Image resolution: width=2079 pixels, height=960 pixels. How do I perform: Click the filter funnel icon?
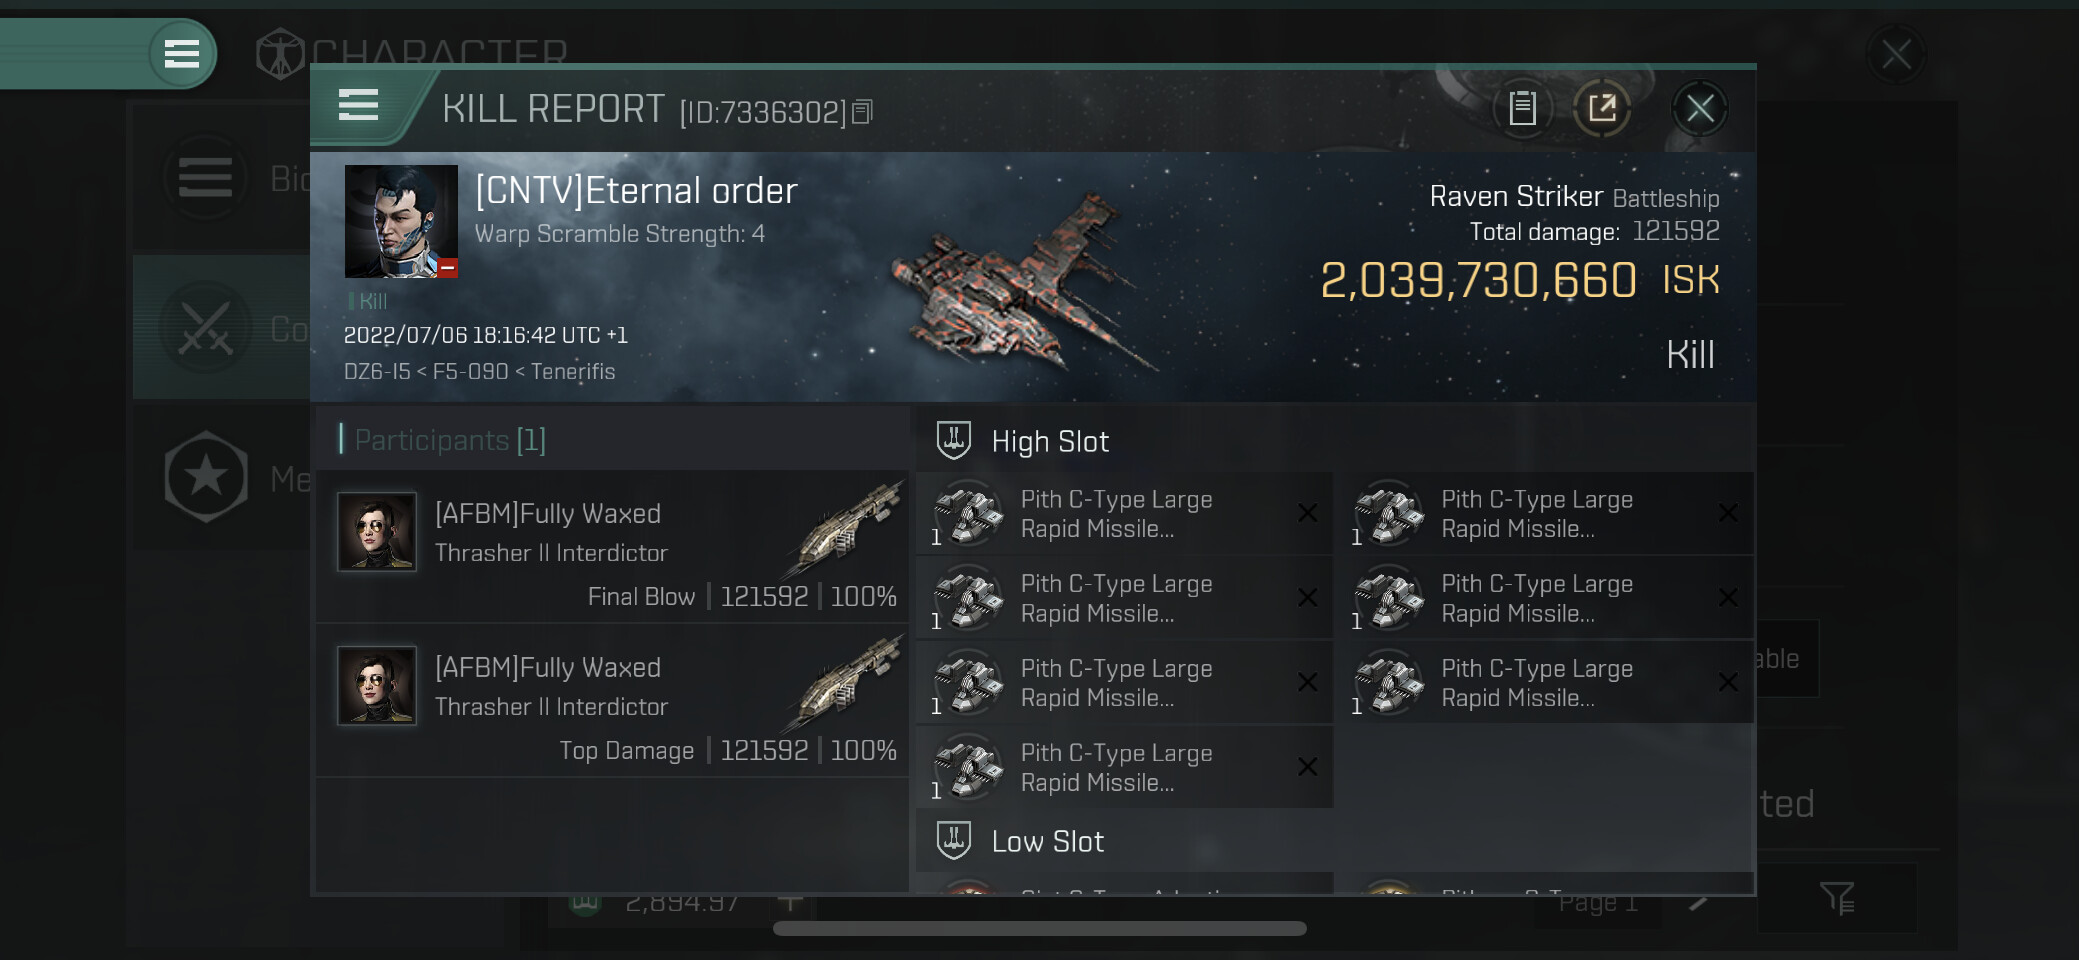point(1836,898)
